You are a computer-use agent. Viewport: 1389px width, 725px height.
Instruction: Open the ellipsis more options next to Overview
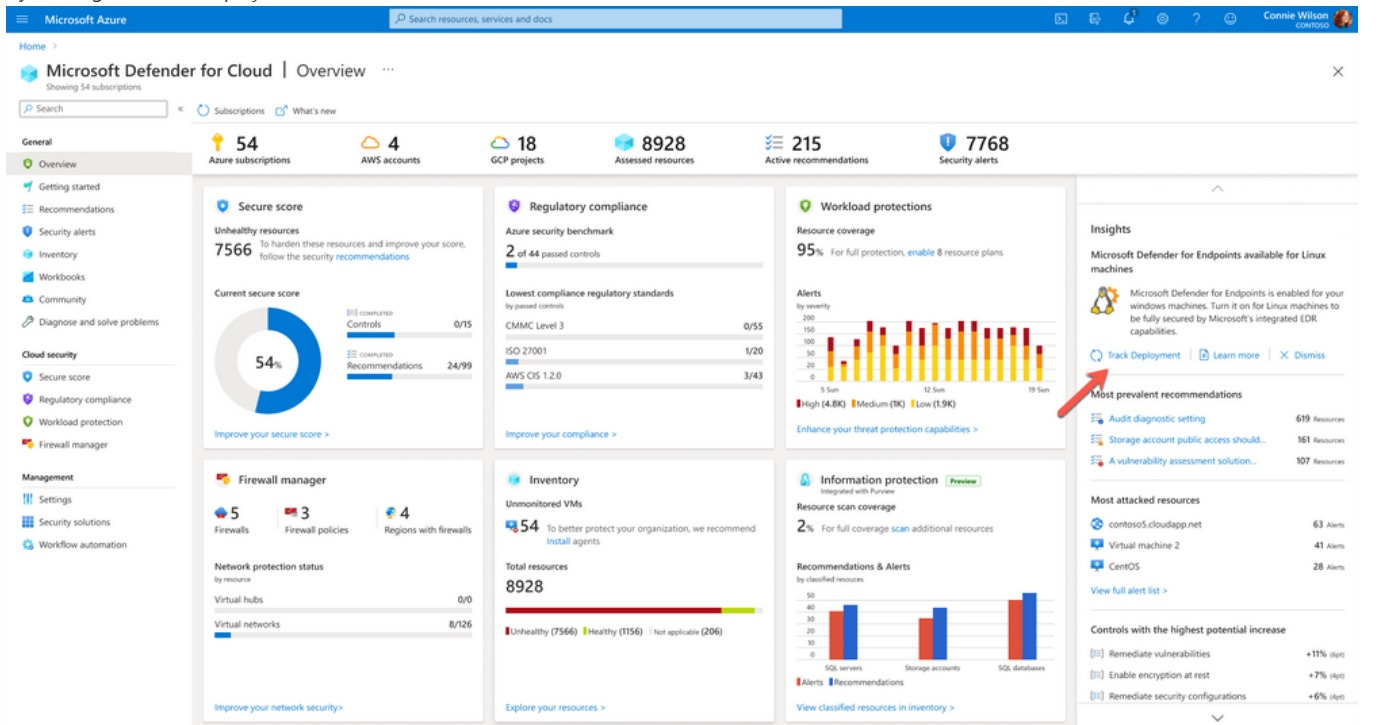click(388, 70)
